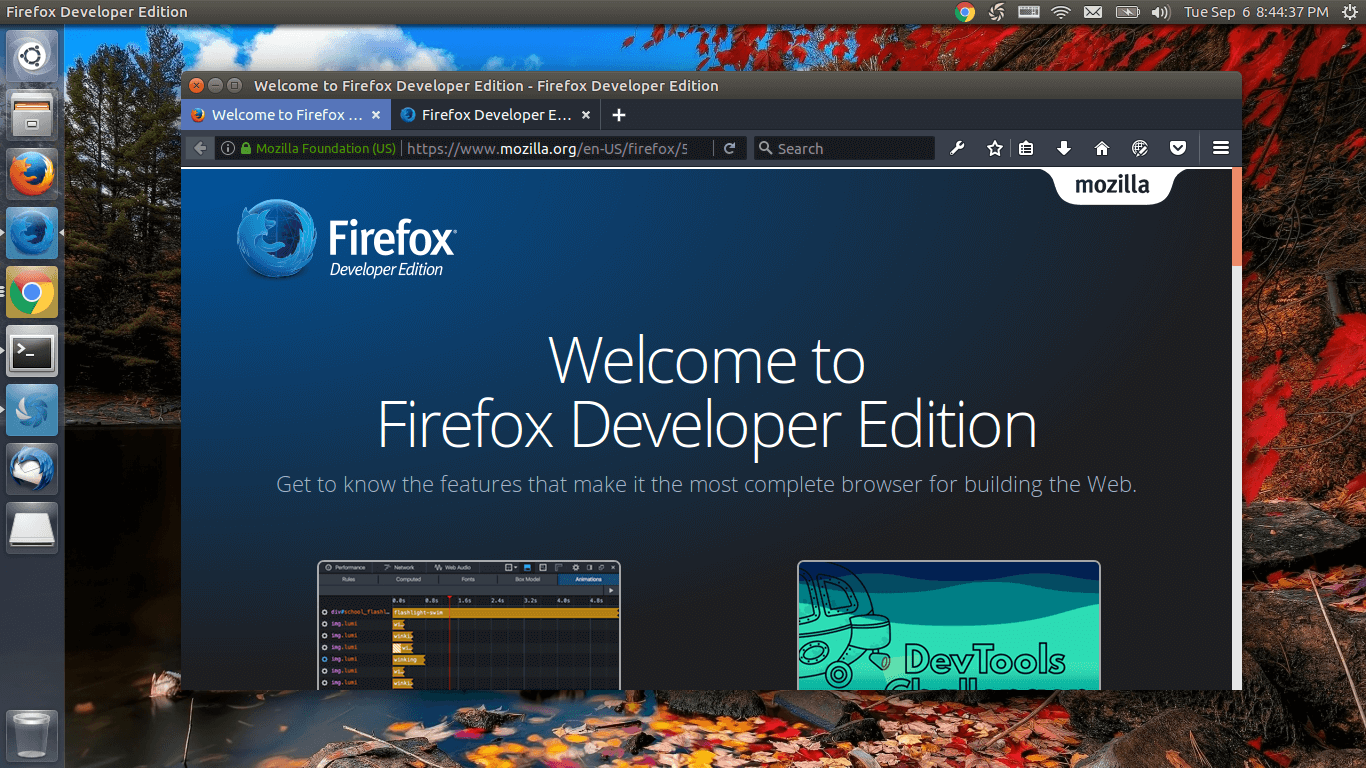Open the WebIDE globe-and-pencil icon

pos(1139,148)
